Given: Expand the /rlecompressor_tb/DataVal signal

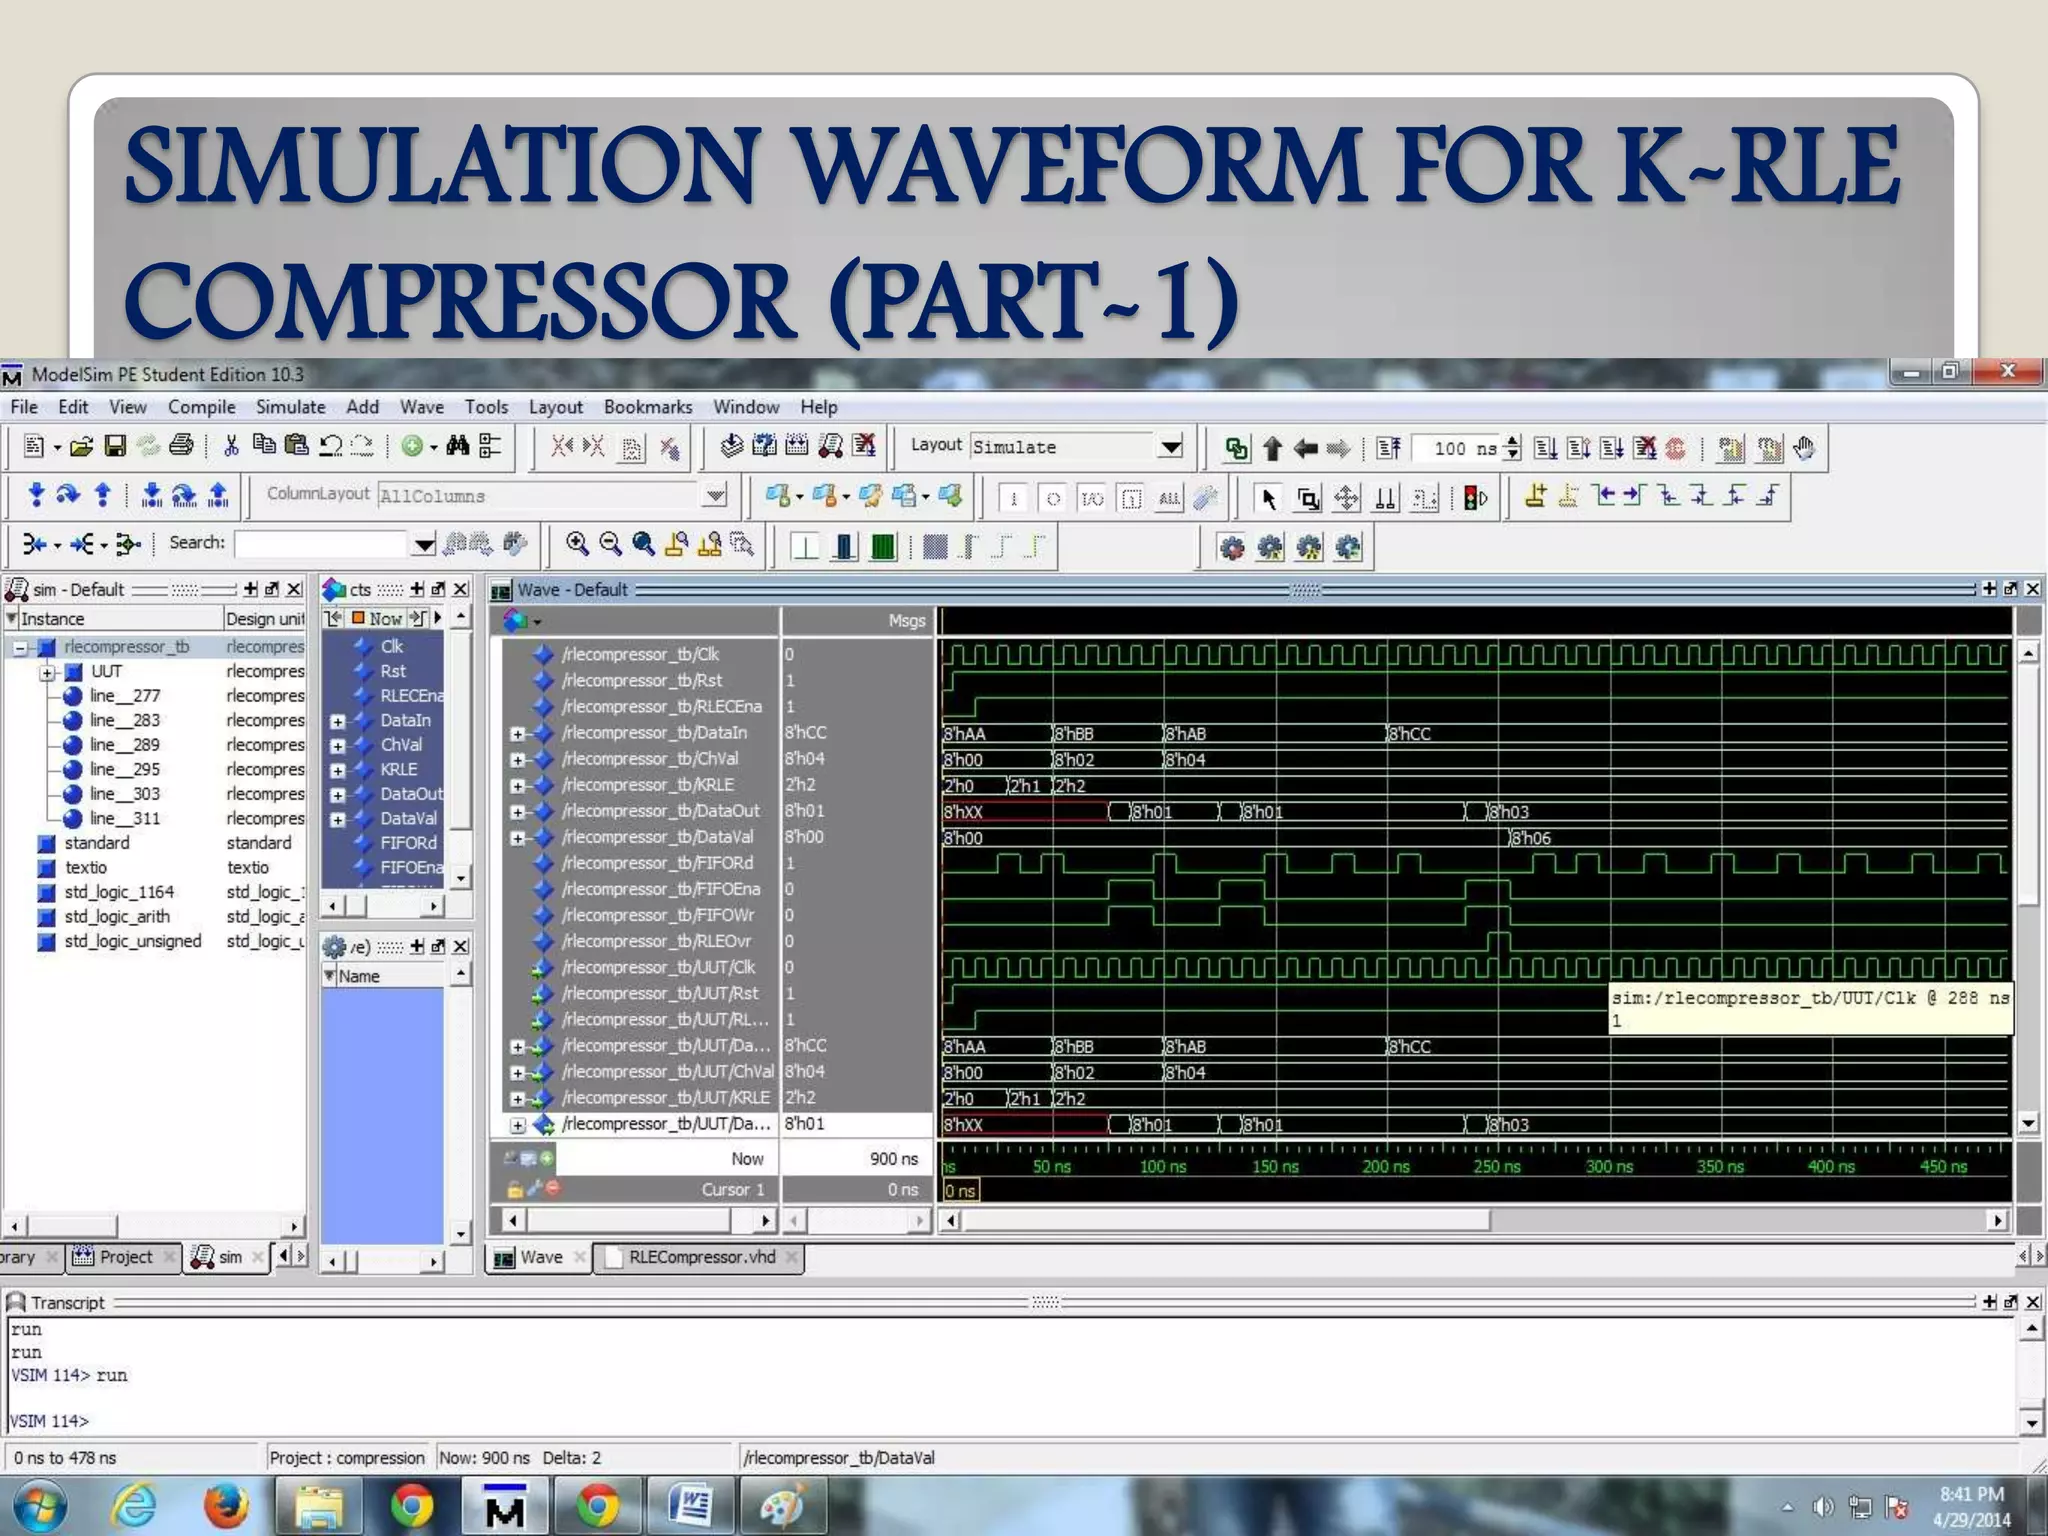Looking at the screenshot, I should click(517, 838).
